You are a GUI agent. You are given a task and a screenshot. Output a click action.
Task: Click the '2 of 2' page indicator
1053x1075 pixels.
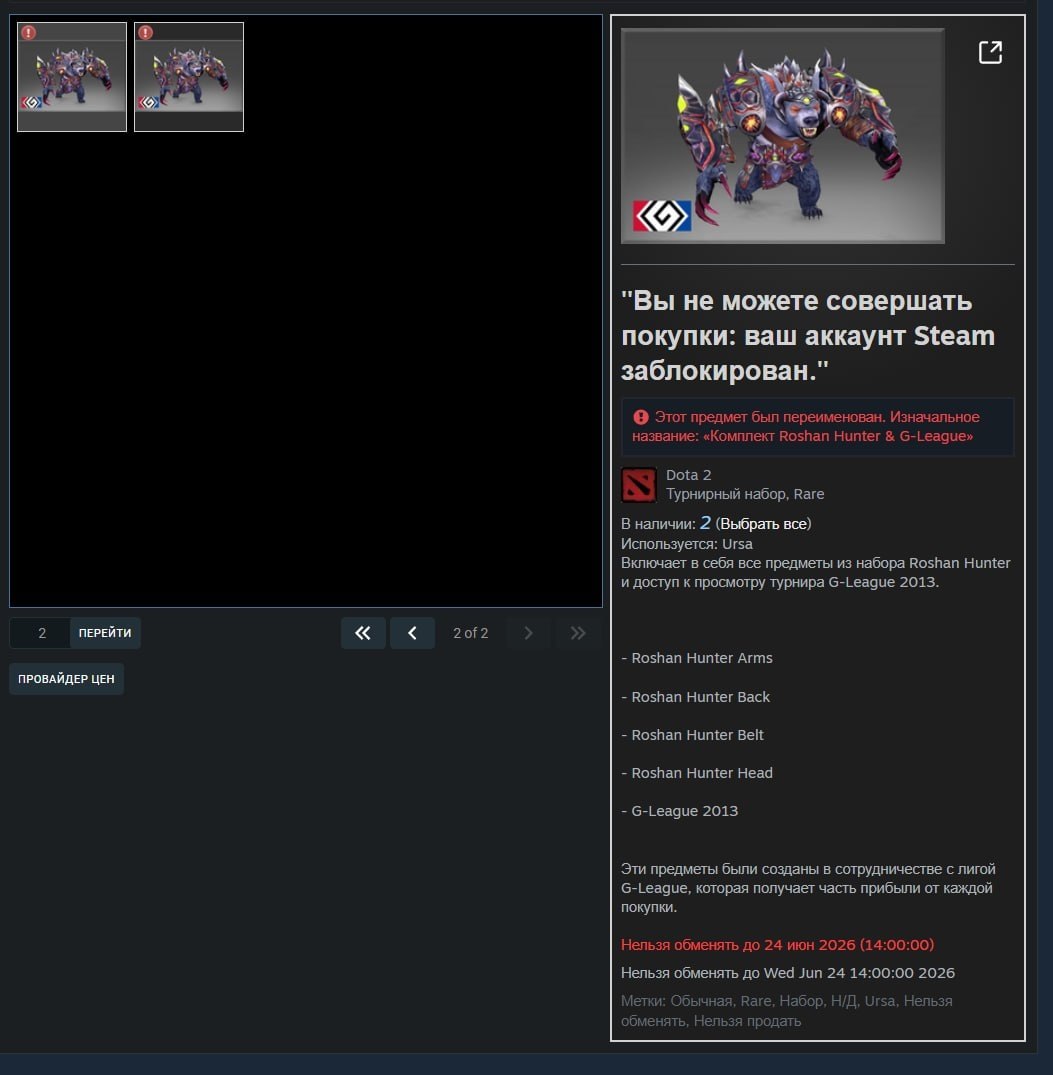tap(470, 633)
